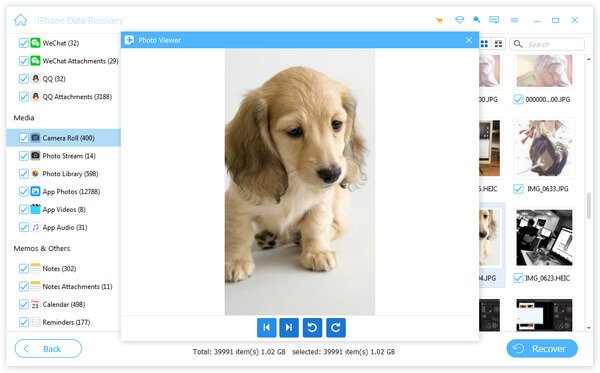Viewport: 600px width, 373px height.
Task: Toggle the Notes Attachments checkbox
Action: coord(24,286)
